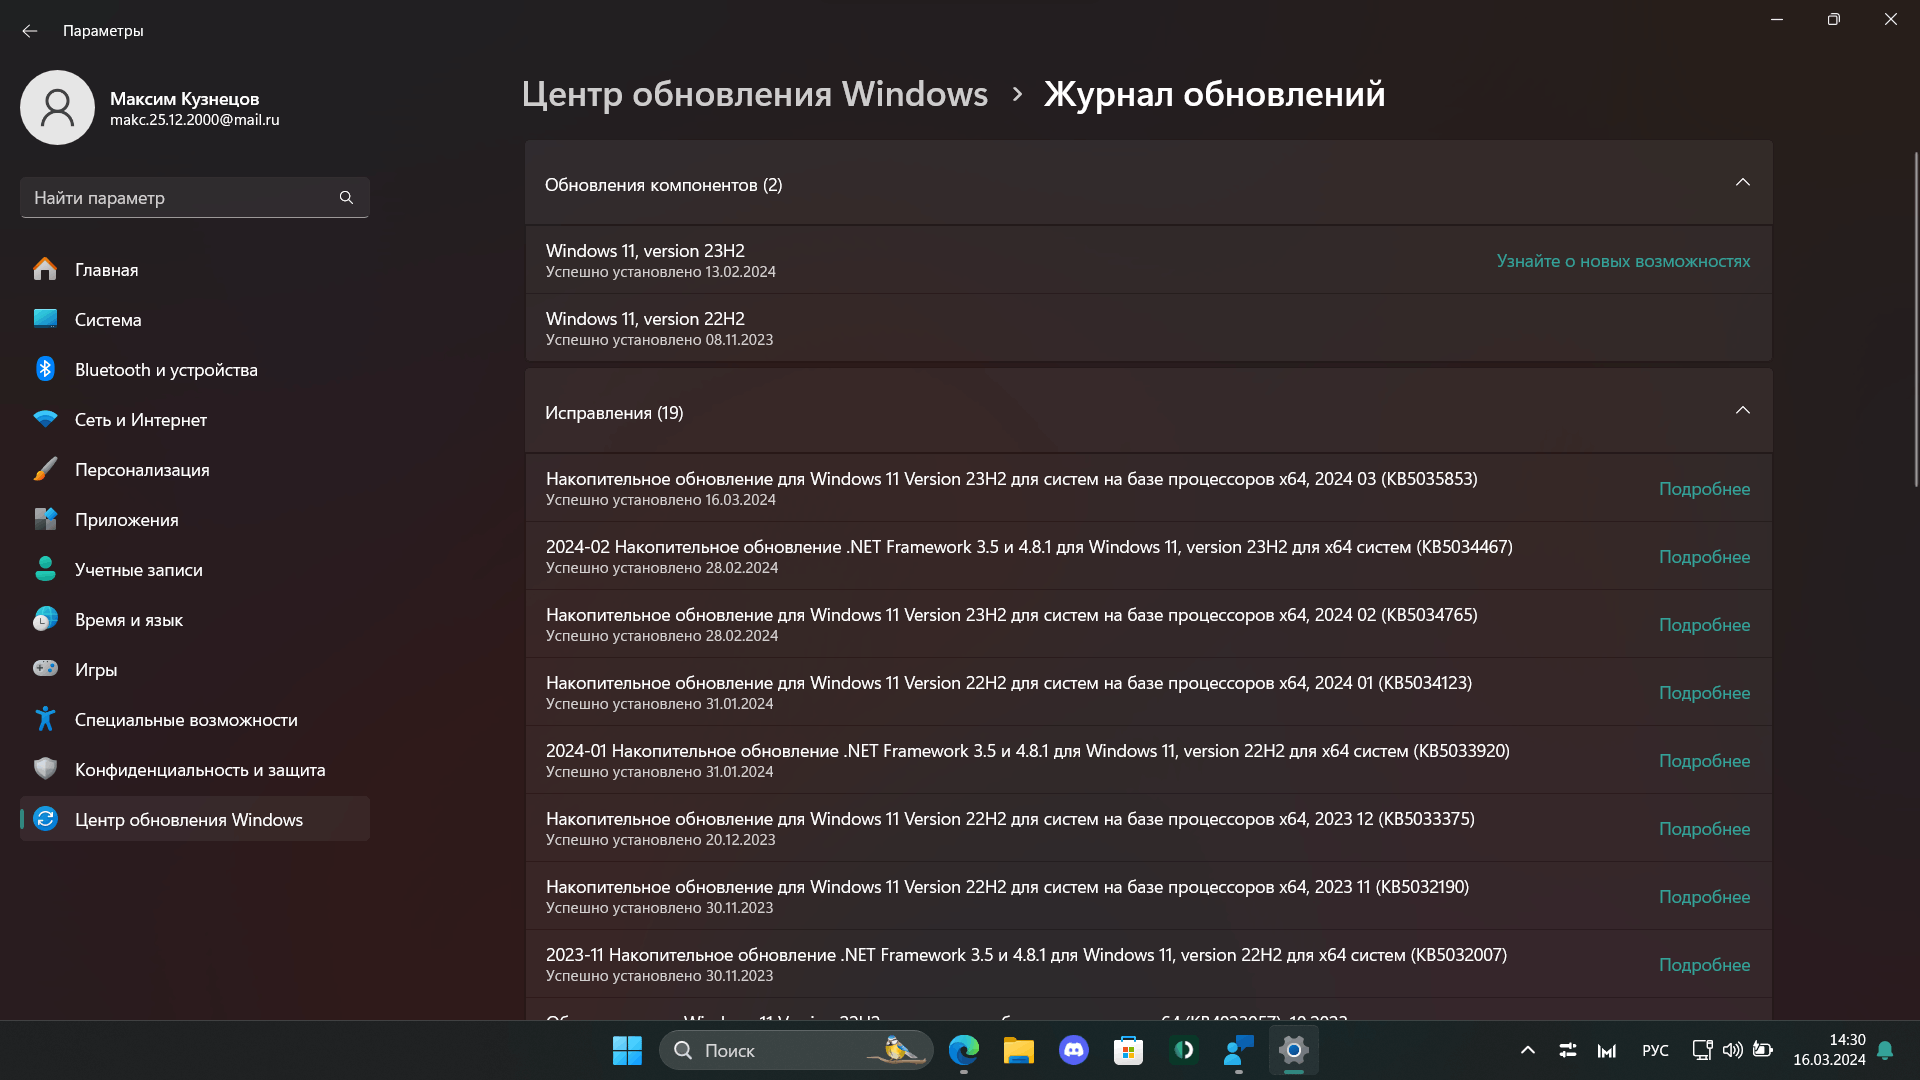Image resolution: width=1920 pixels, height=1080 pixels.
Task: Click the Игры gamepad icon
Action: click(45, 668)
